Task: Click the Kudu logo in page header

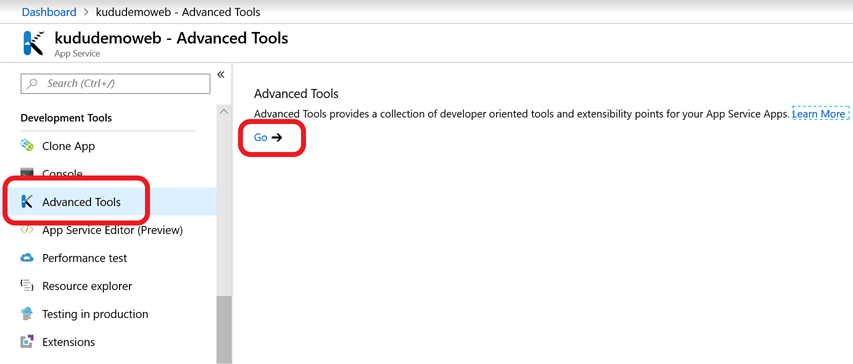Action: 34,43
